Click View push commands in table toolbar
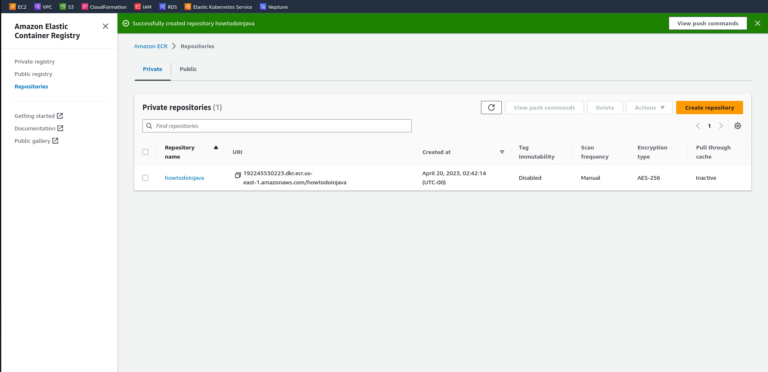Viewport: 768px width, 372px height. click(544, 108)
